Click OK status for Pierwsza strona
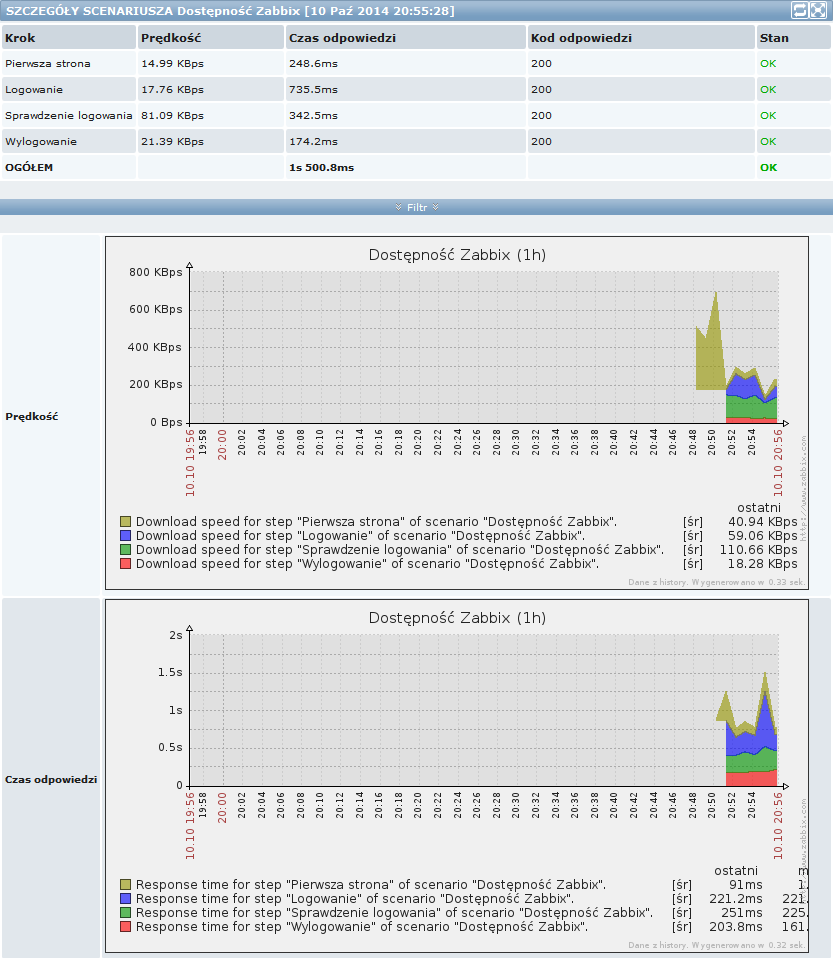 point(768,64)
